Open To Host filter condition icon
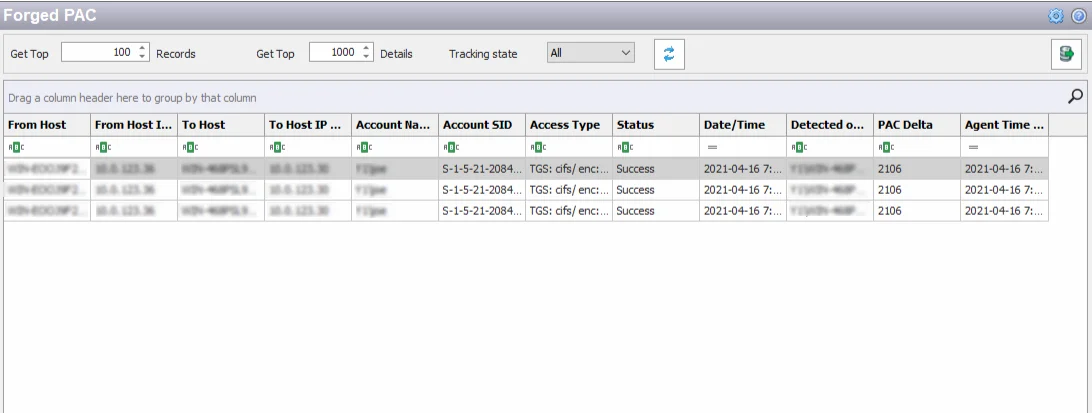The width and height of the screenshot is (1092, 413). tap(189, 147)
